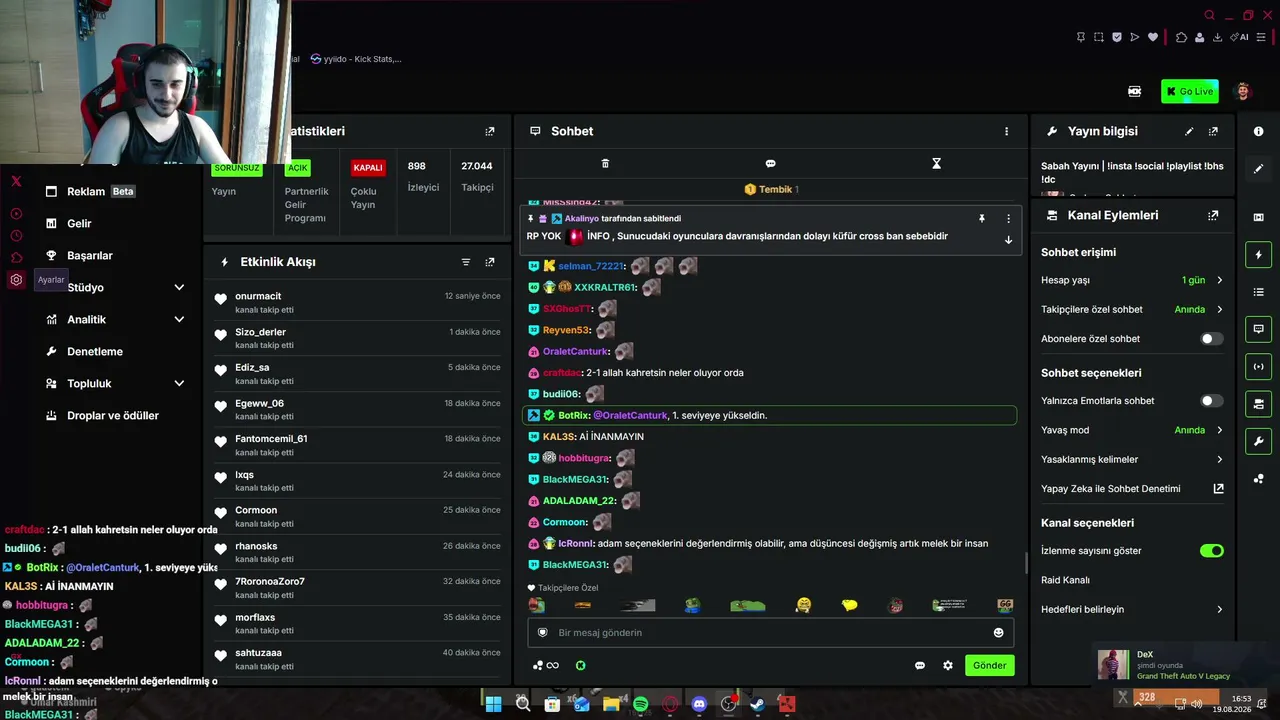Screen dimensions: 1280x720
Task: Open Yapay Zeka ile Sohbet Denetimi link
Action: pos(1132,489)
